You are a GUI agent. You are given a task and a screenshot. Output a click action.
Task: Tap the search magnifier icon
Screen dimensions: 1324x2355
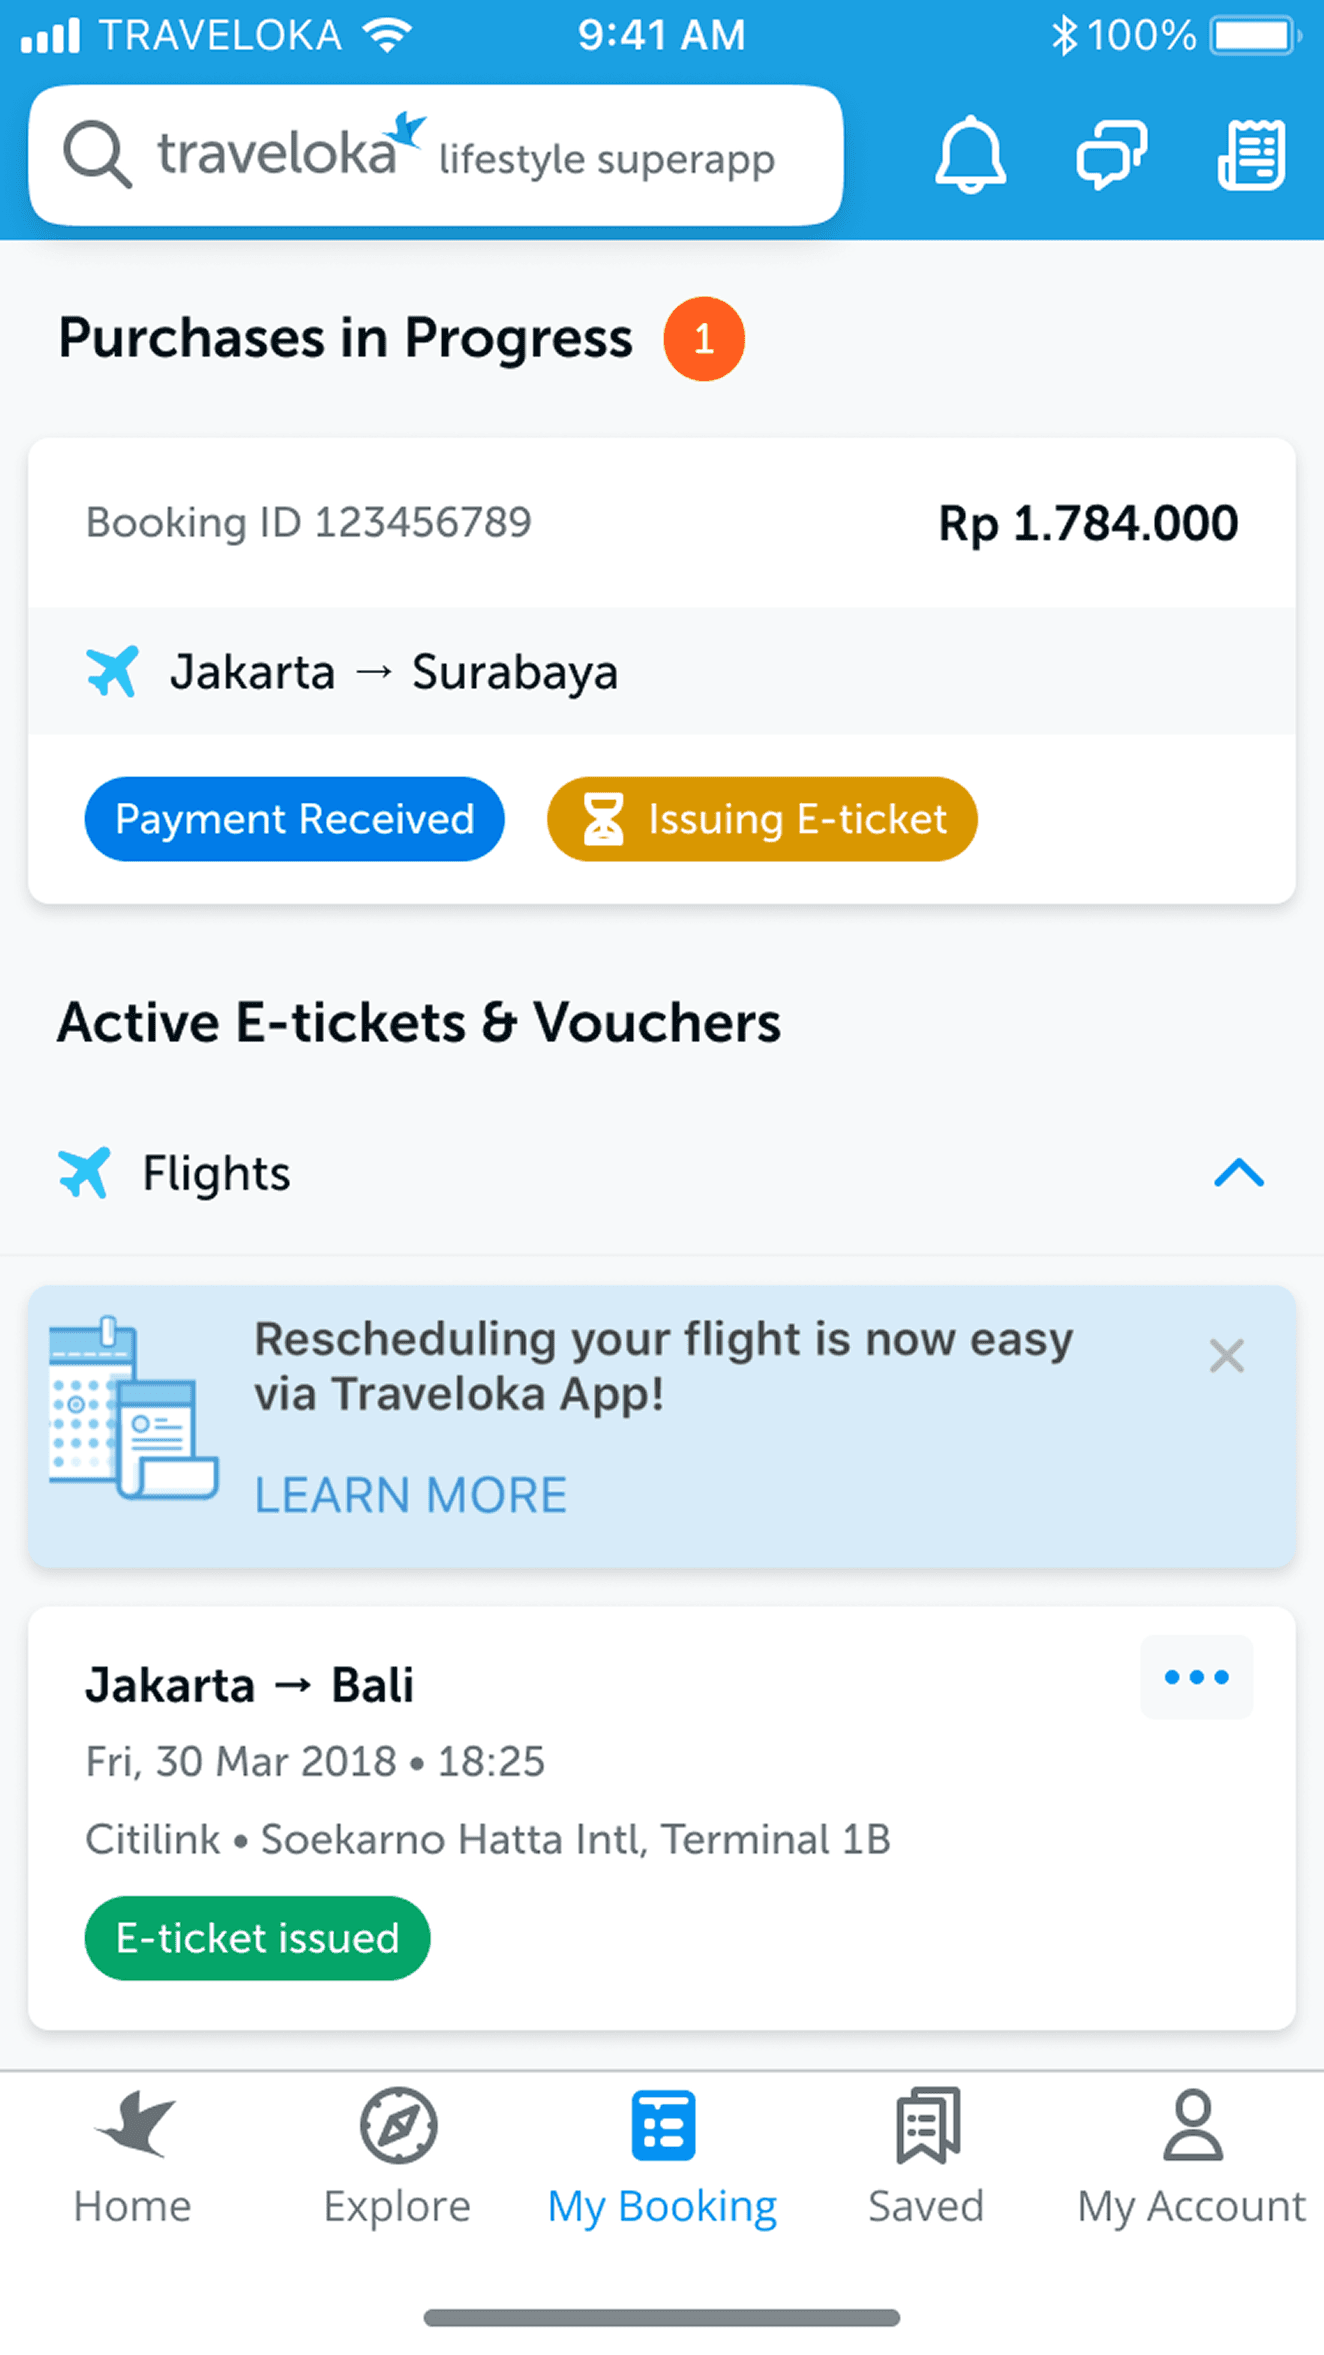[x=96, y=155]
